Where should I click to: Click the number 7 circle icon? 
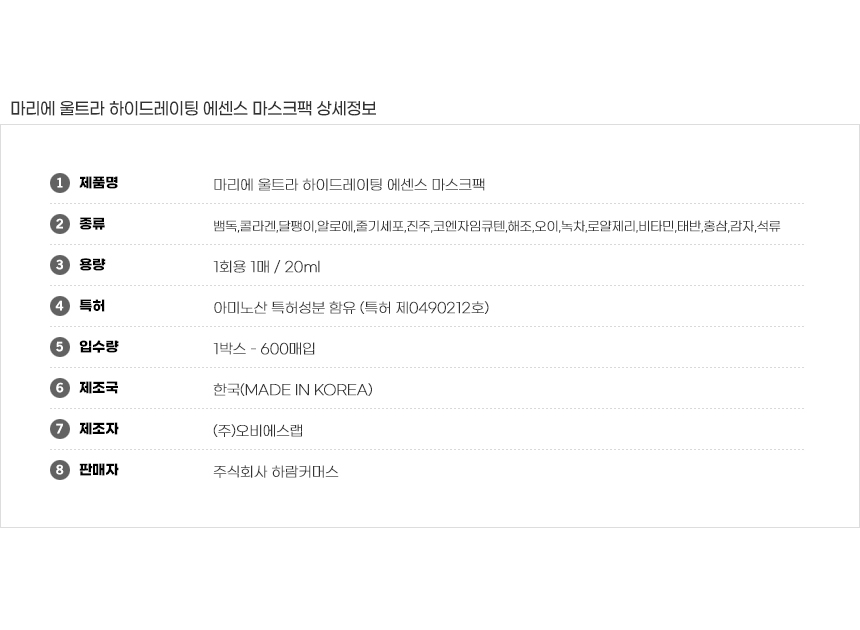pos(60,429)
